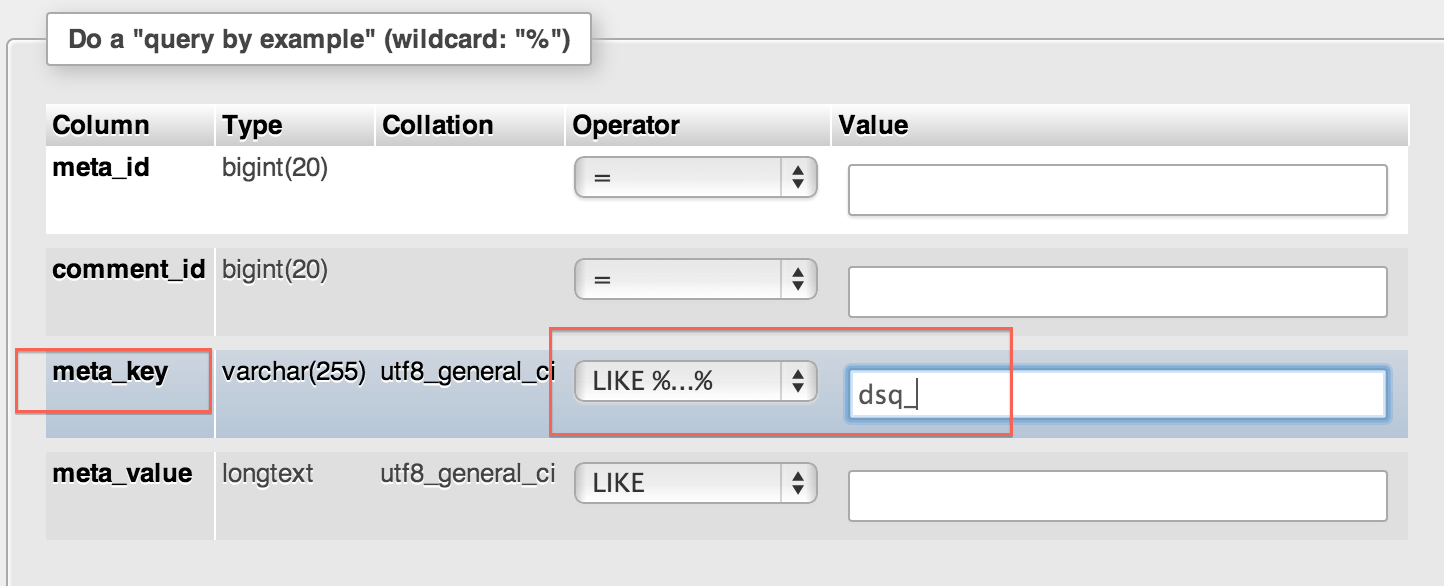Click the comment_id value input field
1444x586 pixels.
click(x=1117, y=292)
